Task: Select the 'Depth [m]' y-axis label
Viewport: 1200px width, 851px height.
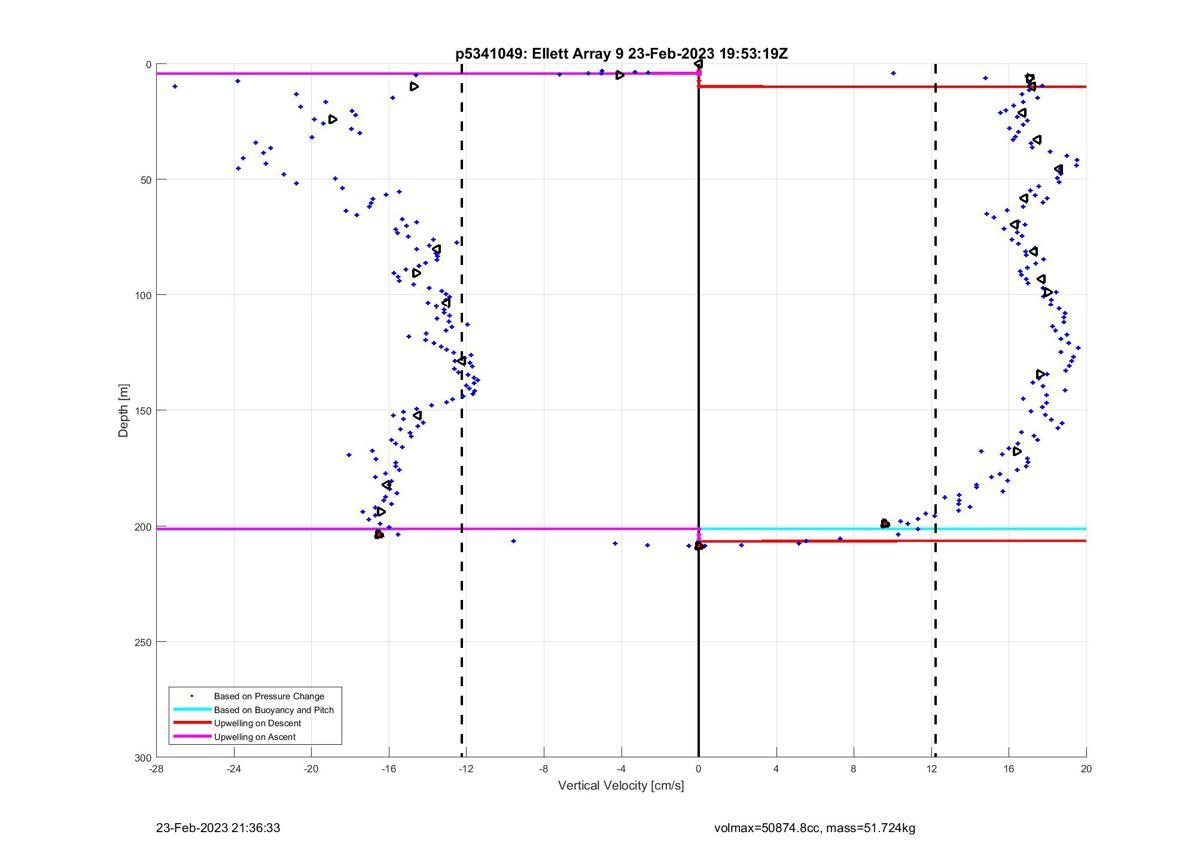Action: [124, 410]
